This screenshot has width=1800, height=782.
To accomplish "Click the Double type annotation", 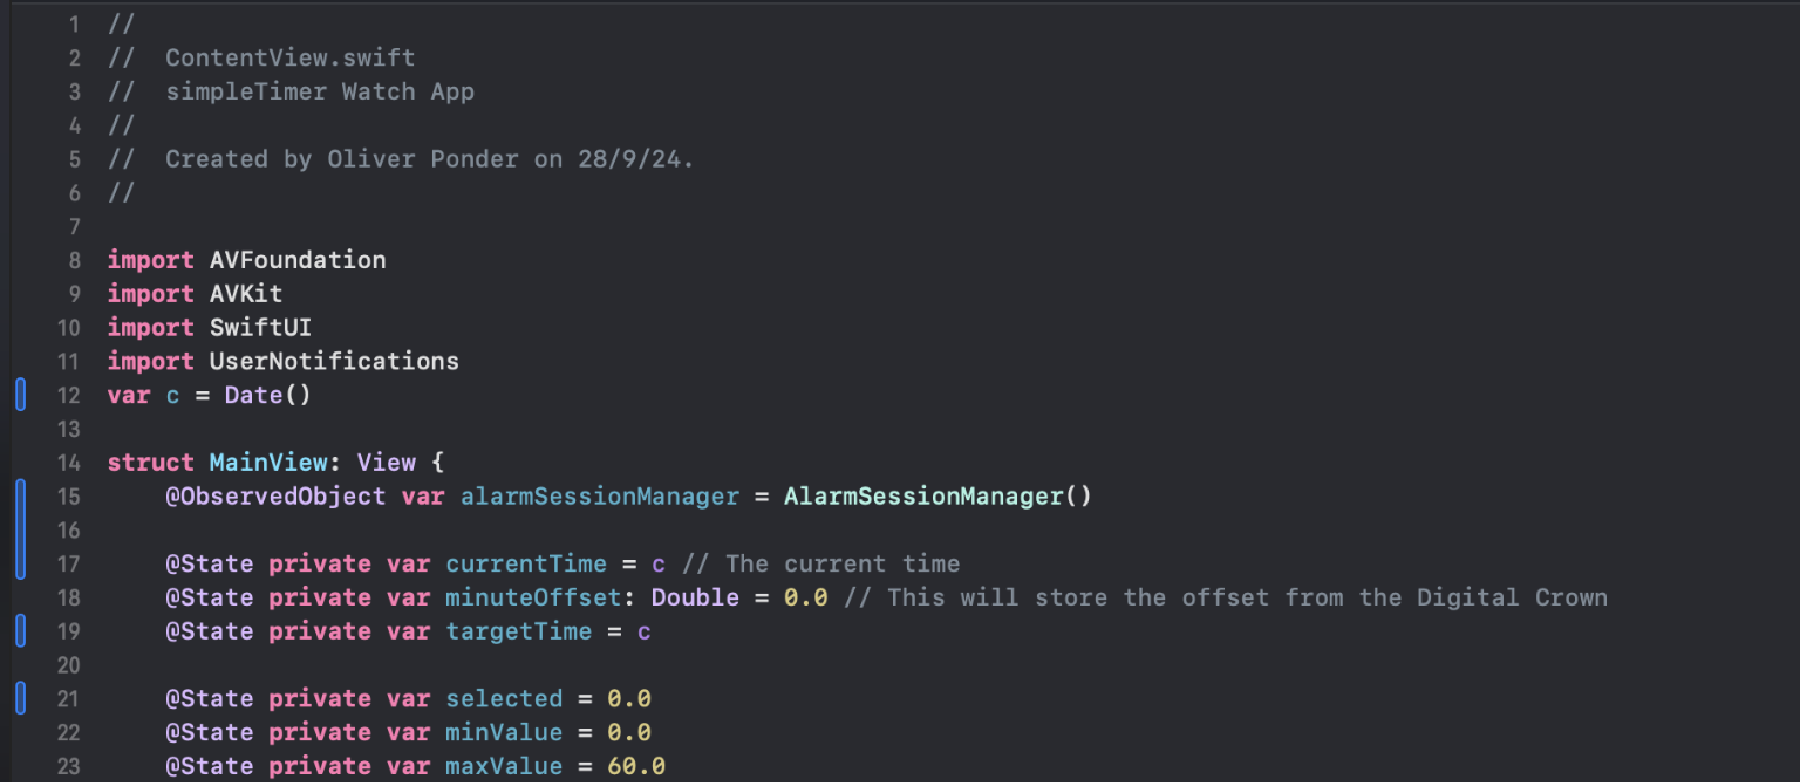I will coord(695,598).
